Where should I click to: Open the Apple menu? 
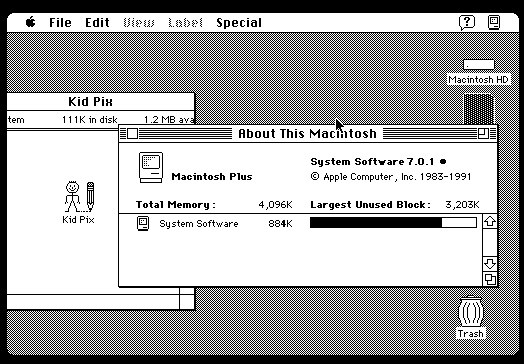30,22
